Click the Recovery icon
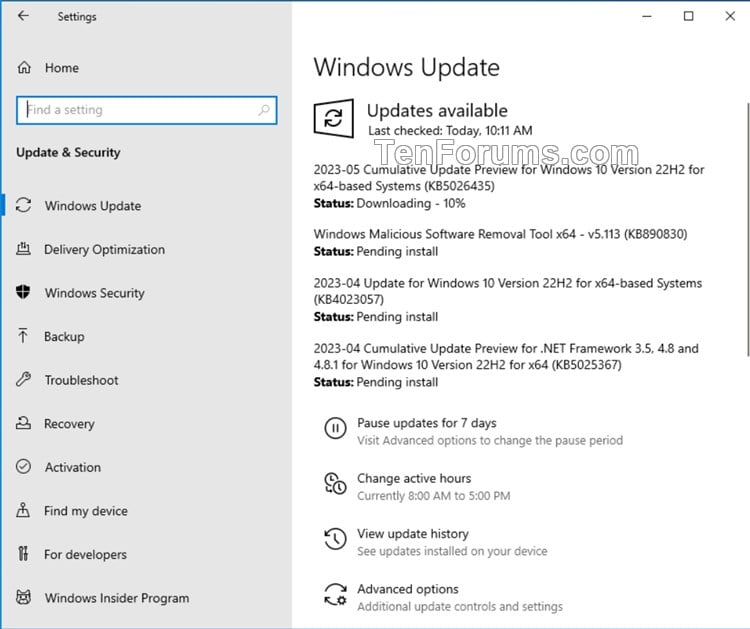This screenshot has width=750, height=629. coord(23,423)
